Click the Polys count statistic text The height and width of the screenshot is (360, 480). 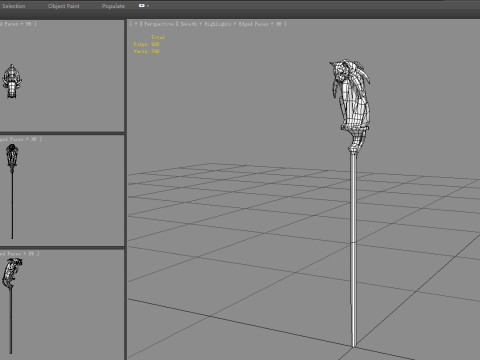[146, 44]
